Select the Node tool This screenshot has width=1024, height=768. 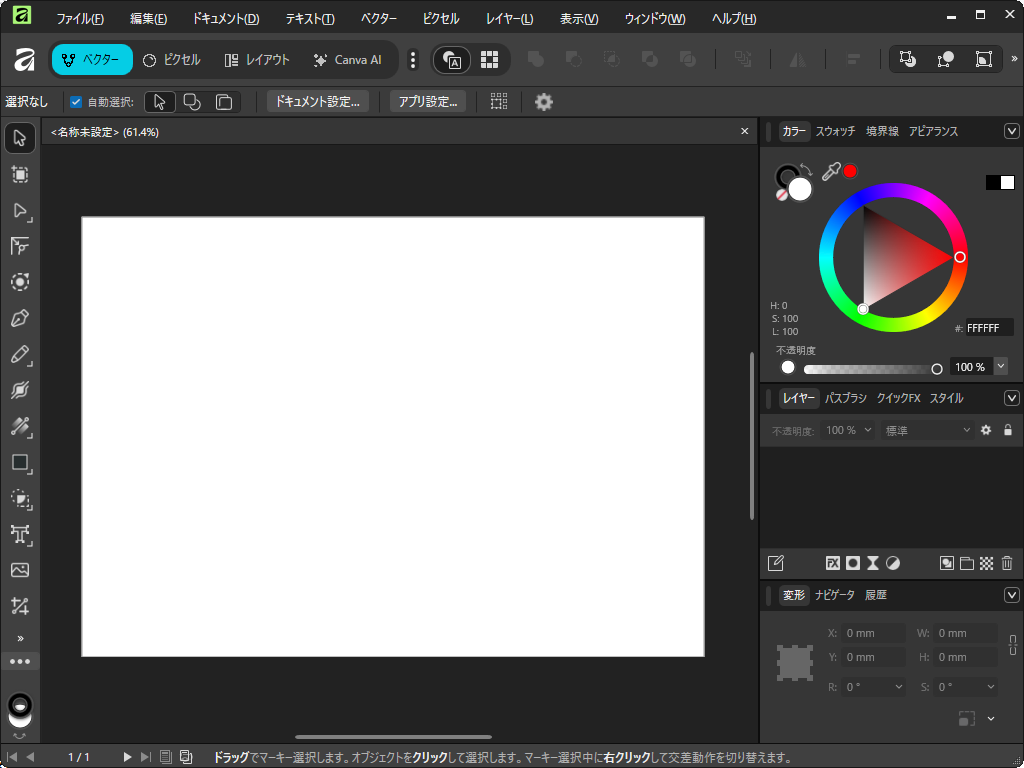(x=19, y=210)
